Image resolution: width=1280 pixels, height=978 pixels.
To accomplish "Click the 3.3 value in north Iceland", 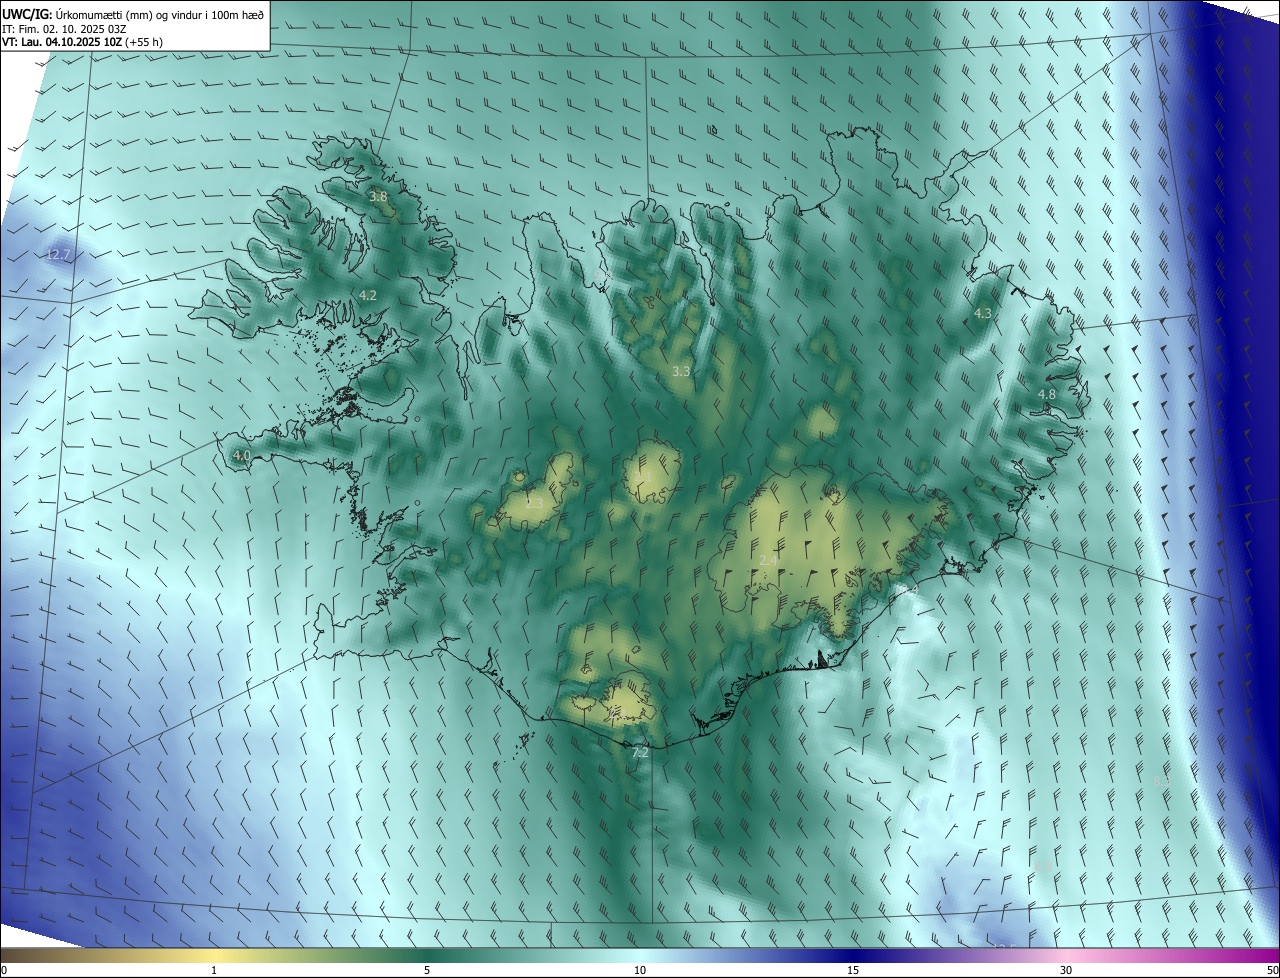I will pyautogui.click(x=681, y=371).
